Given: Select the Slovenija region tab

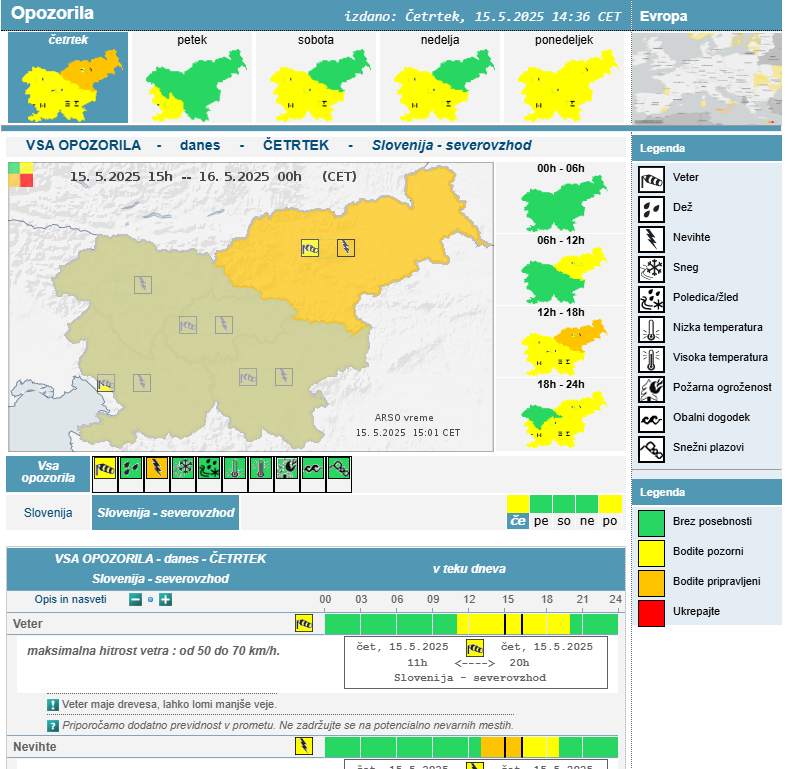Looking at the screenshot, I should tap(48, 513).
